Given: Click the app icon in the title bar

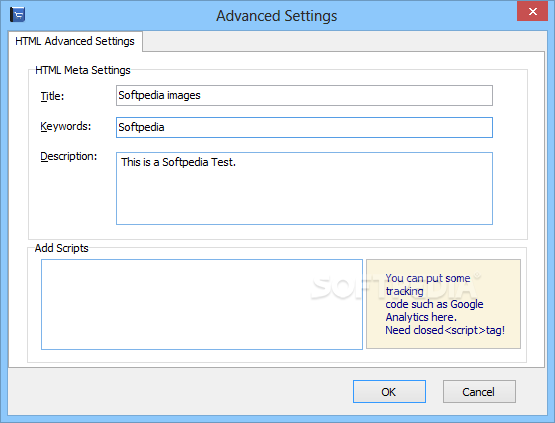Looking at the screenshot, I should (x=17, y=15).
